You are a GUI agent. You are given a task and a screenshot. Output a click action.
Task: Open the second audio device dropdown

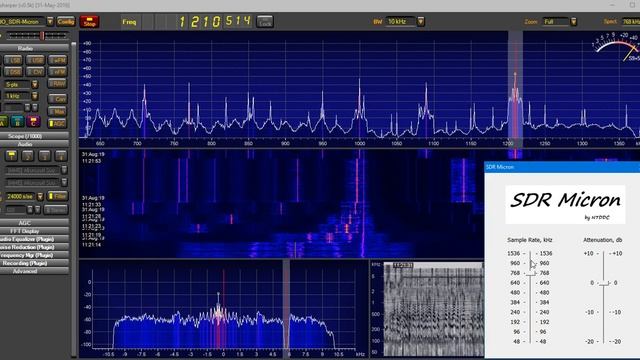[64, 182]
